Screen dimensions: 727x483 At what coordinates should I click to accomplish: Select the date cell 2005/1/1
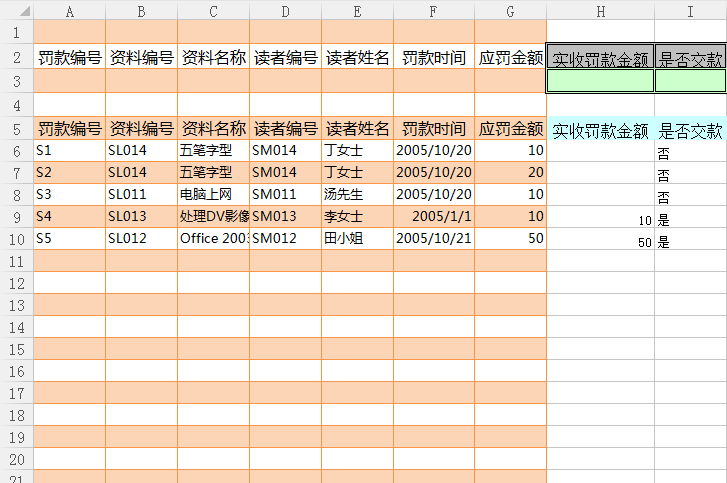(433, 216)
